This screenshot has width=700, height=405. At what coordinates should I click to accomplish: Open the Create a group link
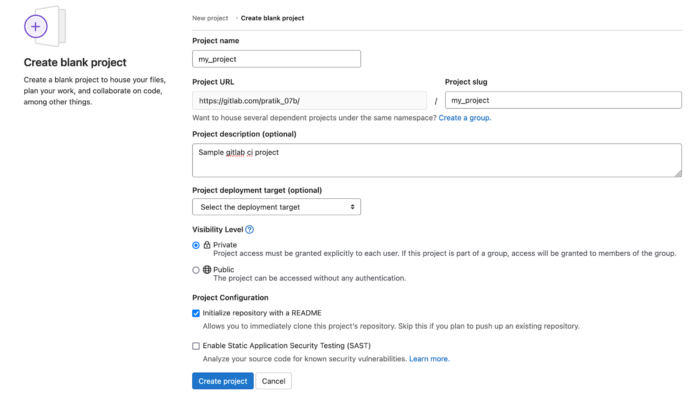[465, 118]
